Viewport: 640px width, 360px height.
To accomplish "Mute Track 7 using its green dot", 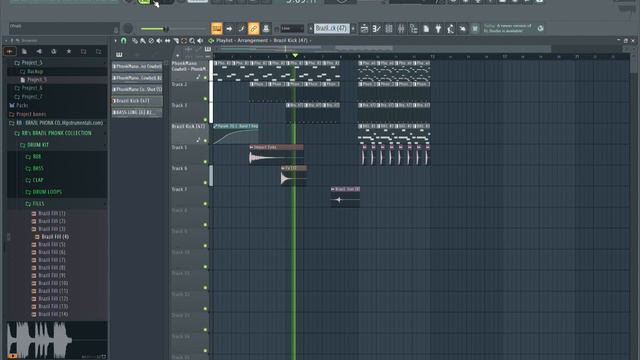I will (x=205, y=204).
